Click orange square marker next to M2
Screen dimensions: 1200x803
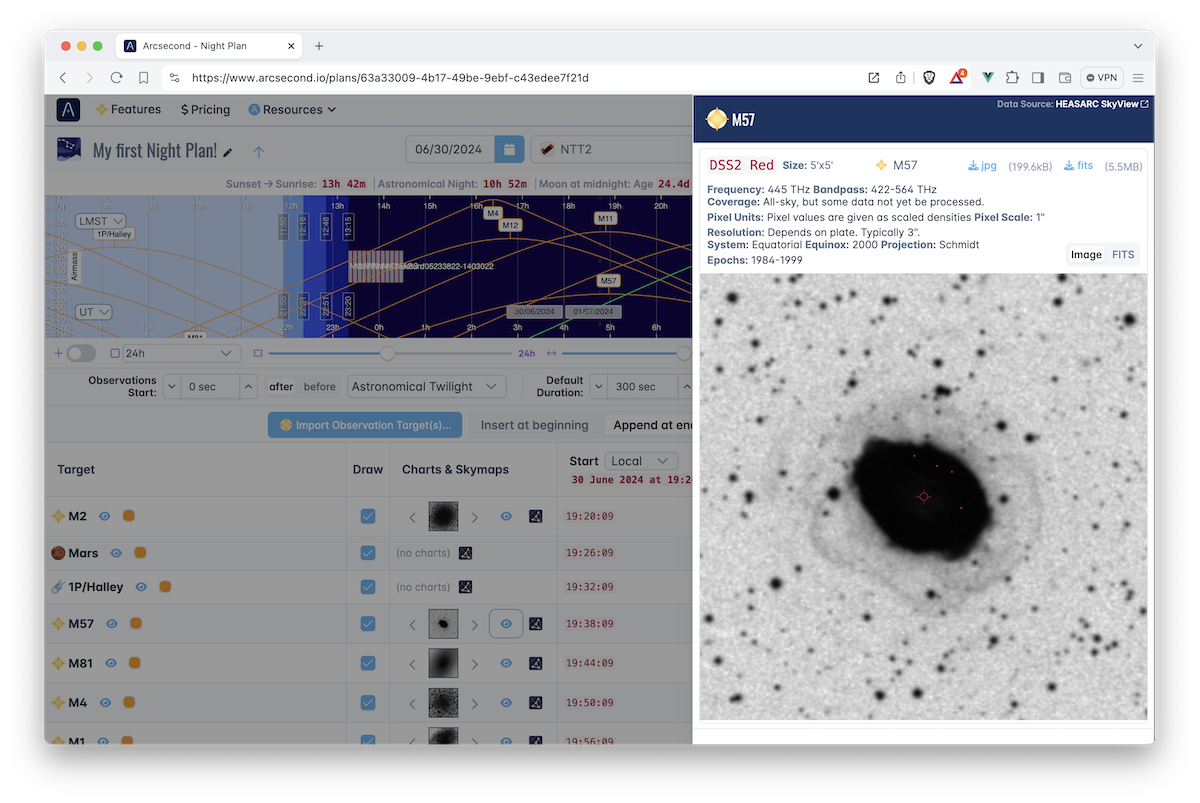tap(128, 517)
